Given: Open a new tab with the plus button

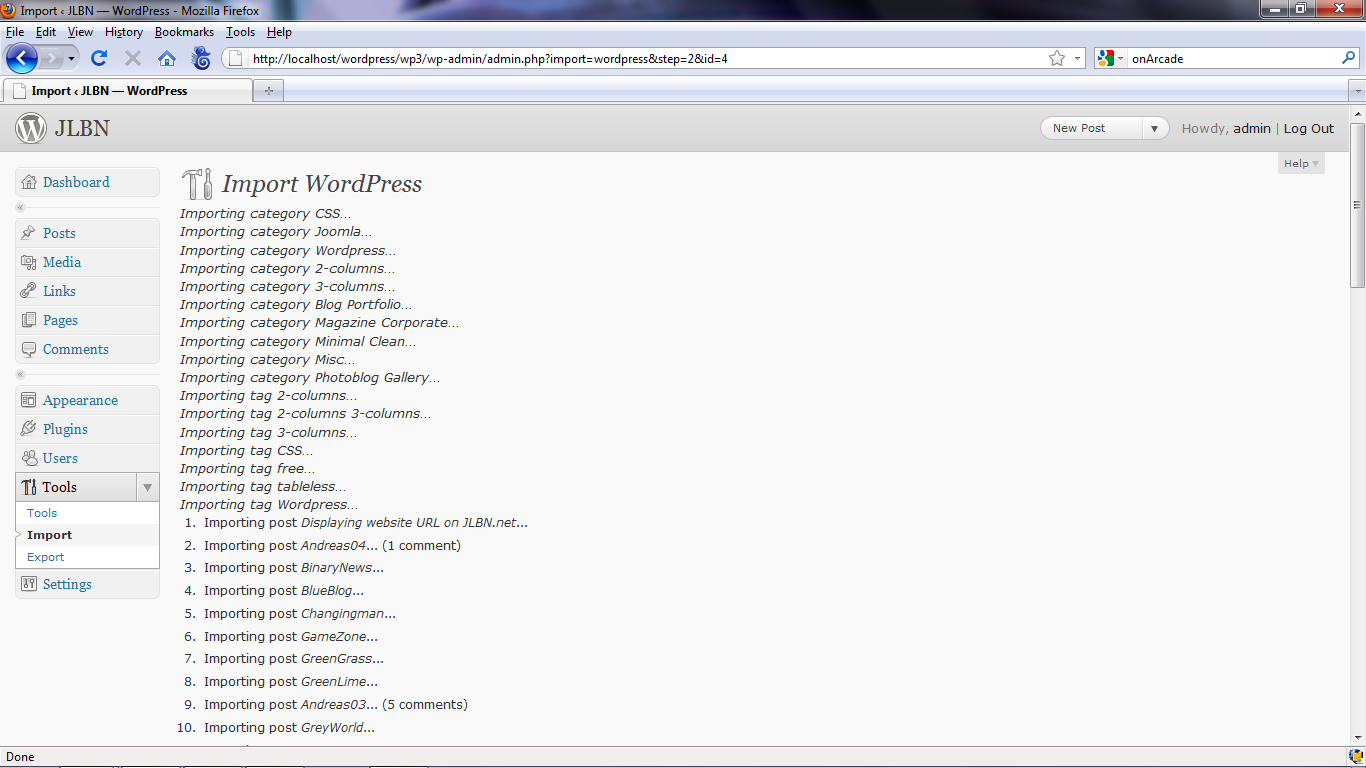Looking at the screenshot, I should click(268, 91).
